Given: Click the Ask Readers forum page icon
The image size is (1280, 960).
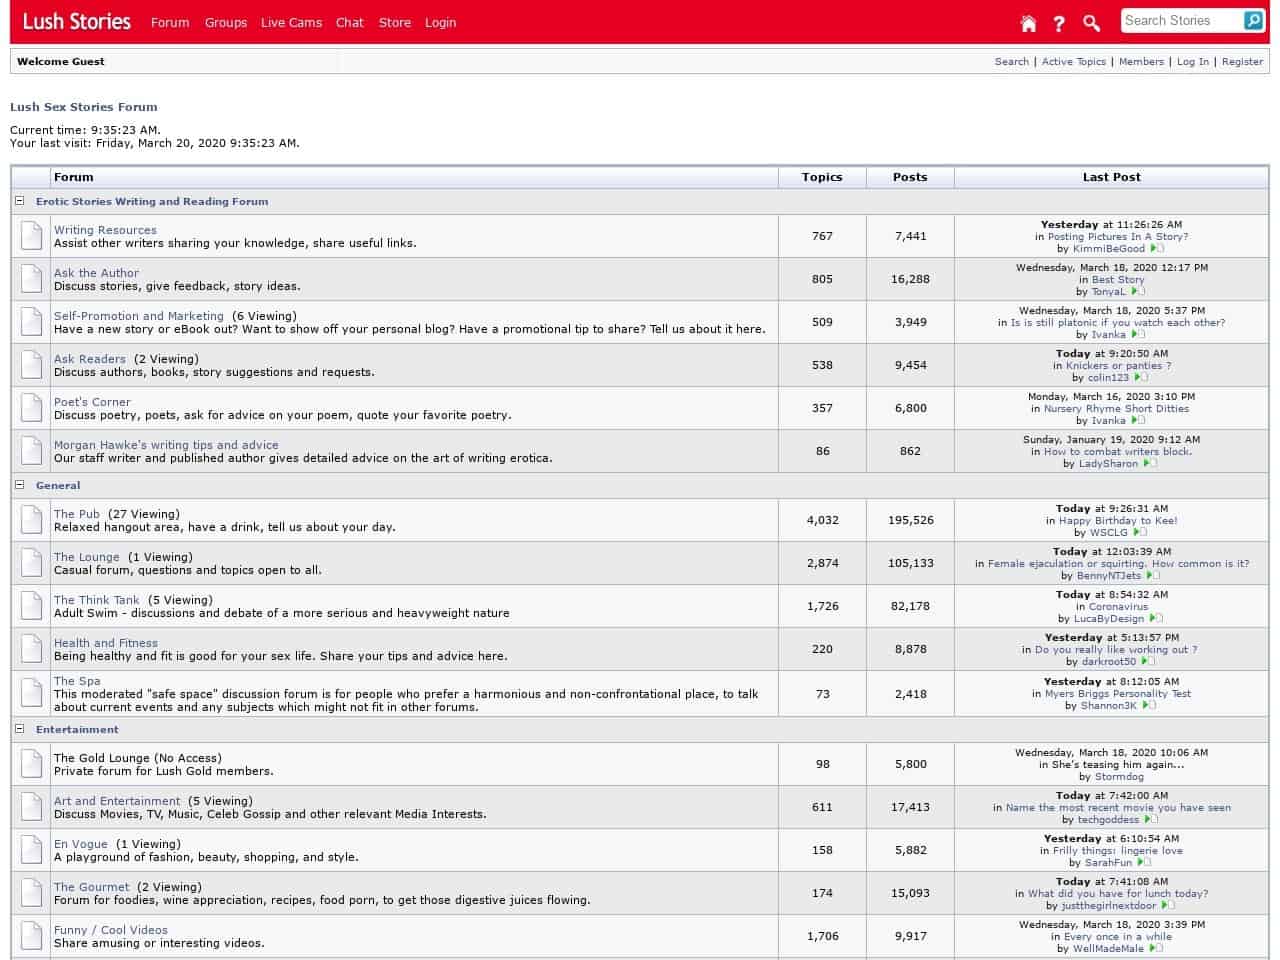Looking at the screenshot, I should (31, 365).
